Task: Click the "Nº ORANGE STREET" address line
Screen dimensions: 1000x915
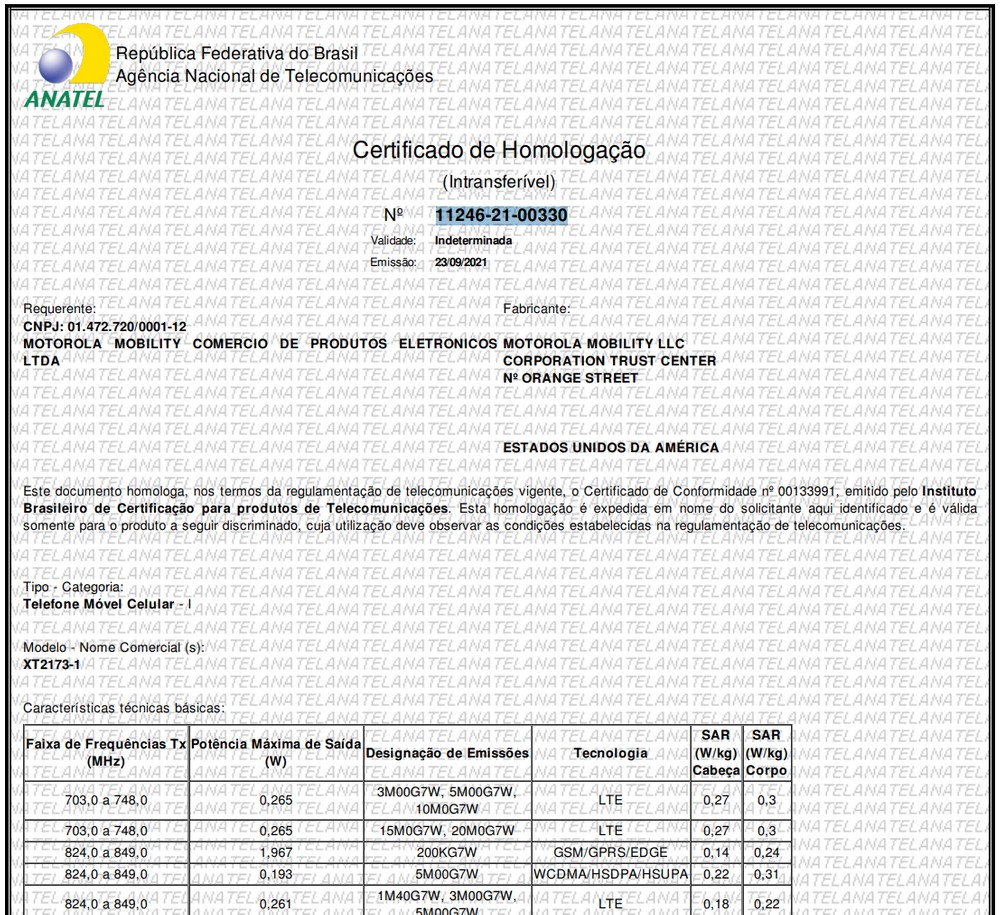Action: coord(570,379)
